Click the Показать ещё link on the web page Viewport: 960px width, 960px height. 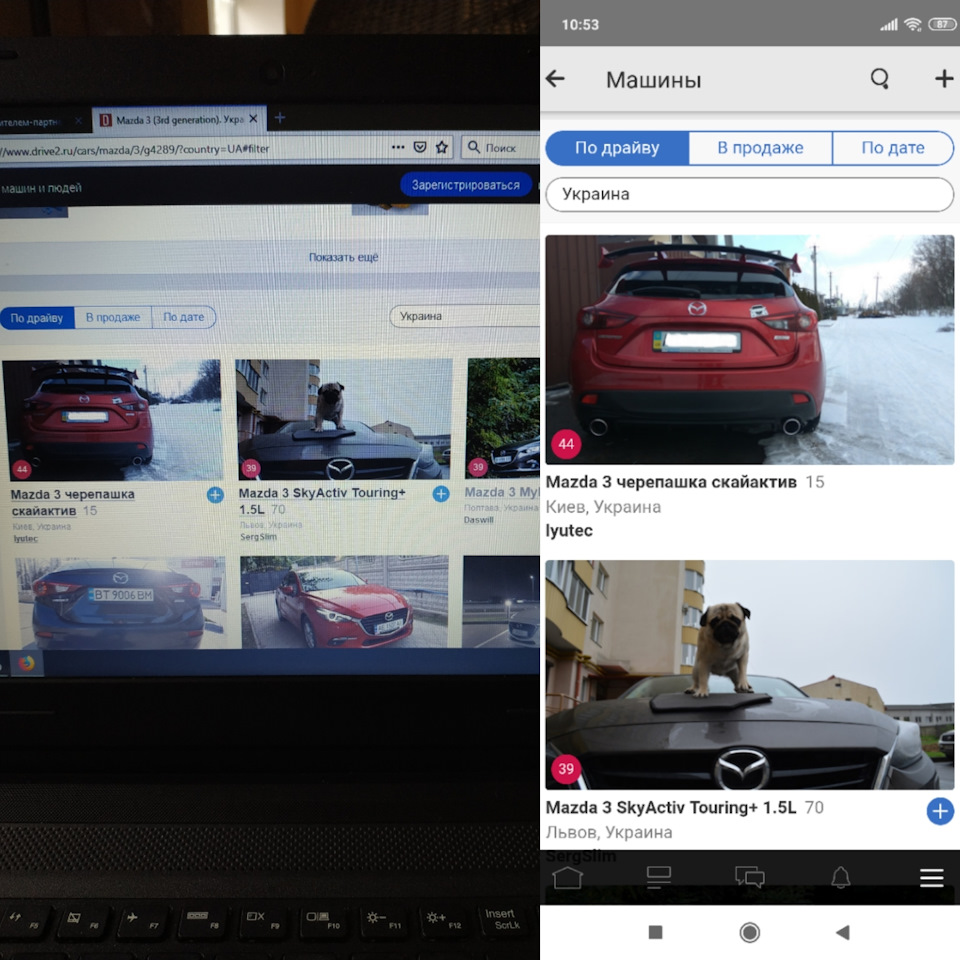point(343,257)
